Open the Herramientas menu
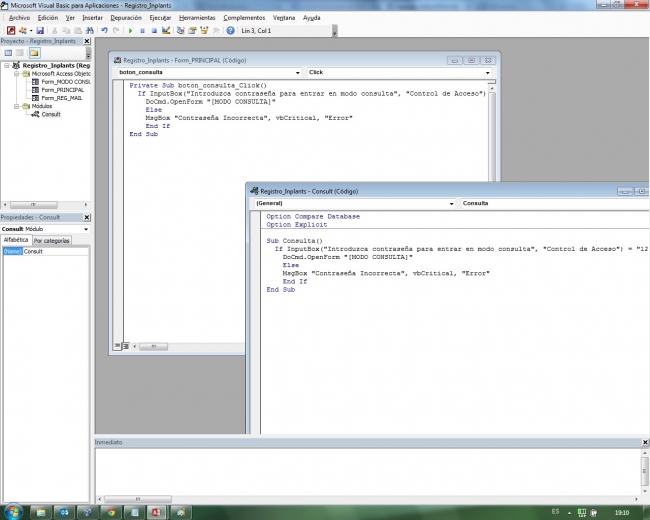 click(x=197, y=18)
